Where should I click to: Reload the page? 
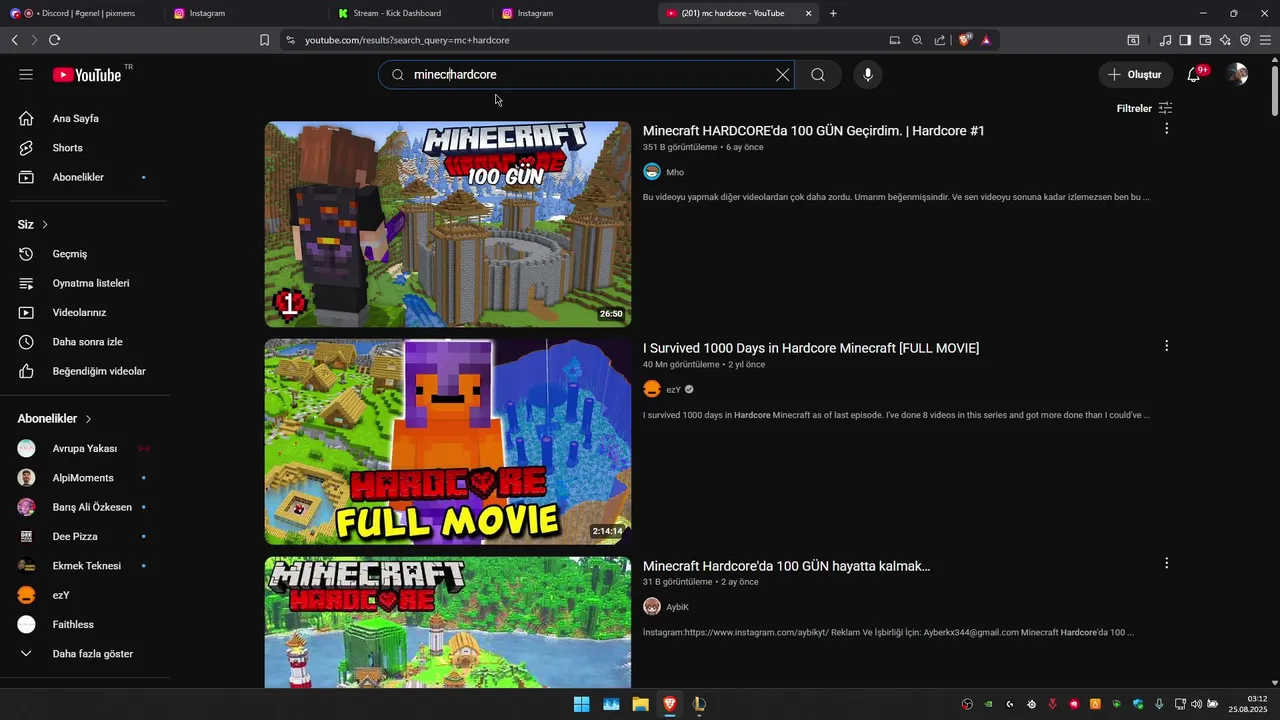point(54,40)
